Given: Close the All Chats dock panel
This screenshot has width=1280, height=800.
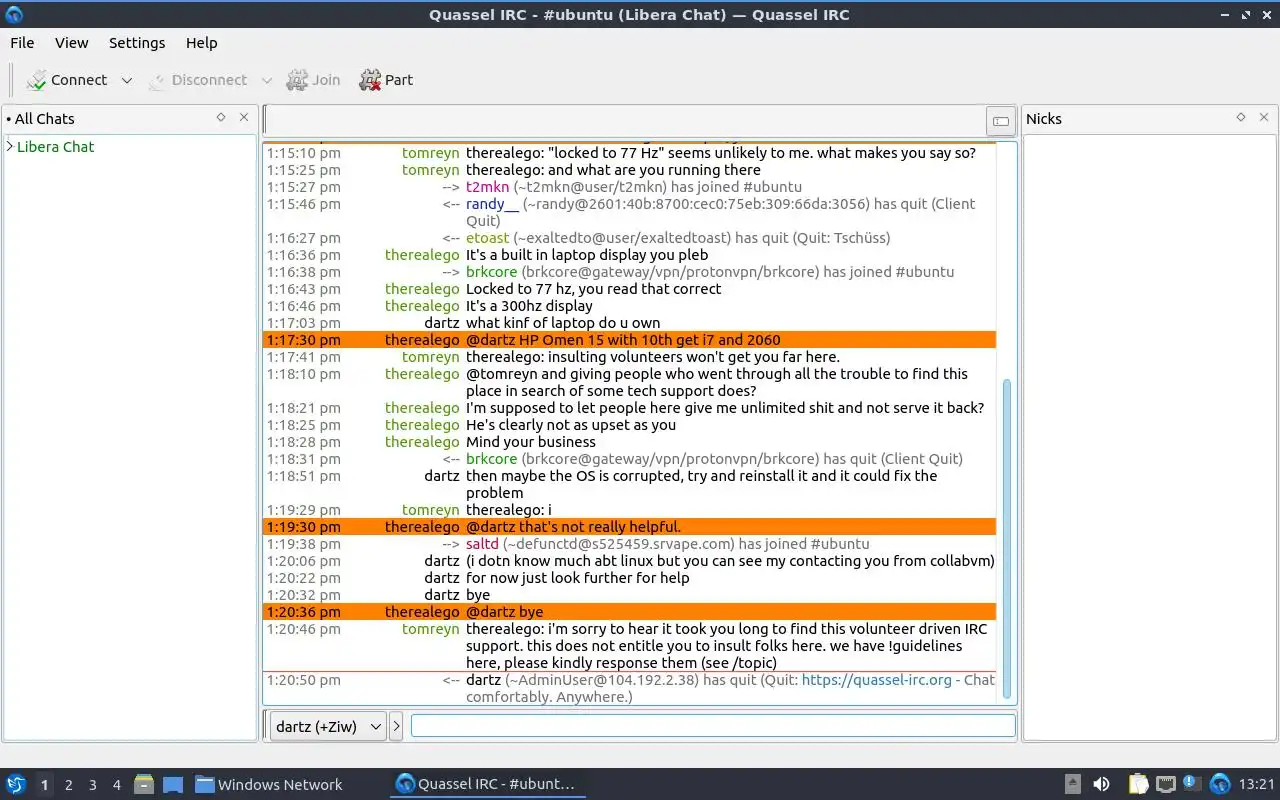Looking at the screenshot, I should pyautogui.click(x=244, y=117).
